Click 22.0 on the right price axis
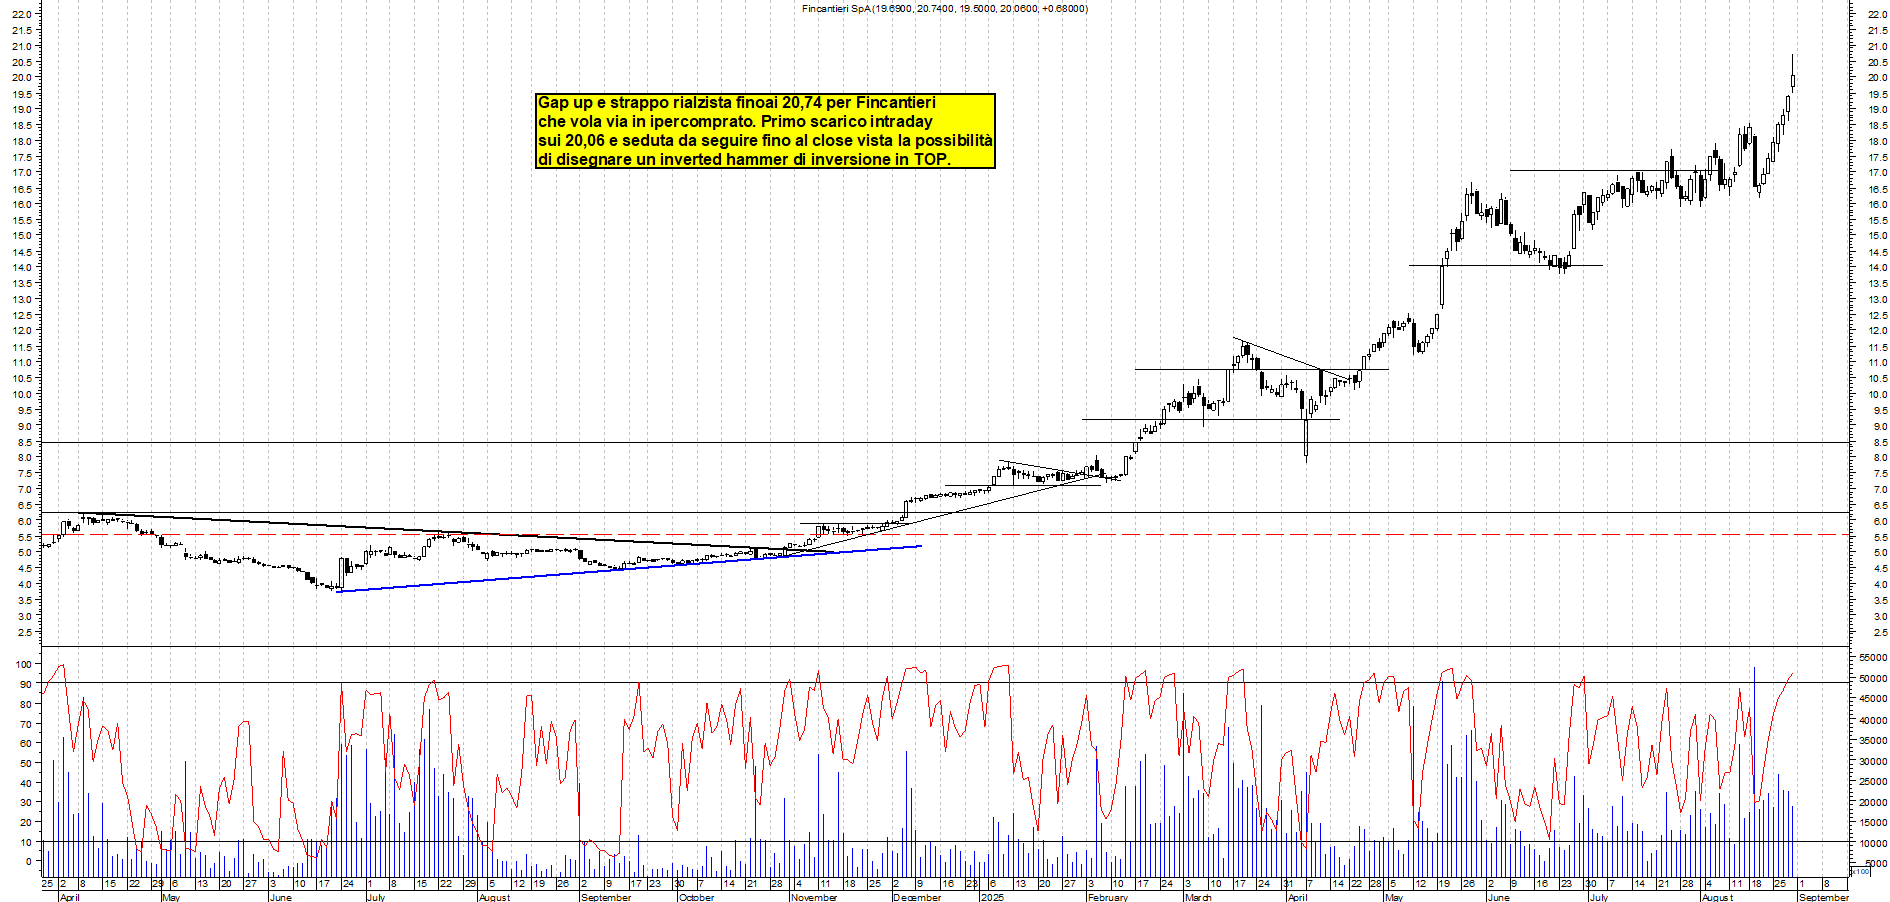The height and width of the screenshot is (902, 1890). 1877,15
